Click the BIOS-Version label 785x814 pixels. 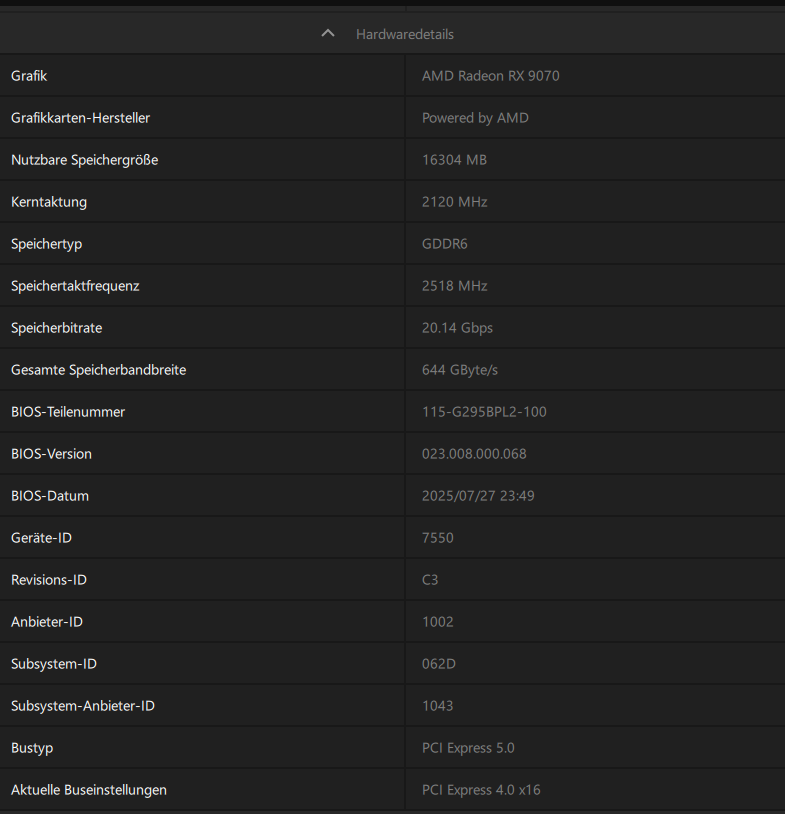pyautogui.click(x=51, y=454)
